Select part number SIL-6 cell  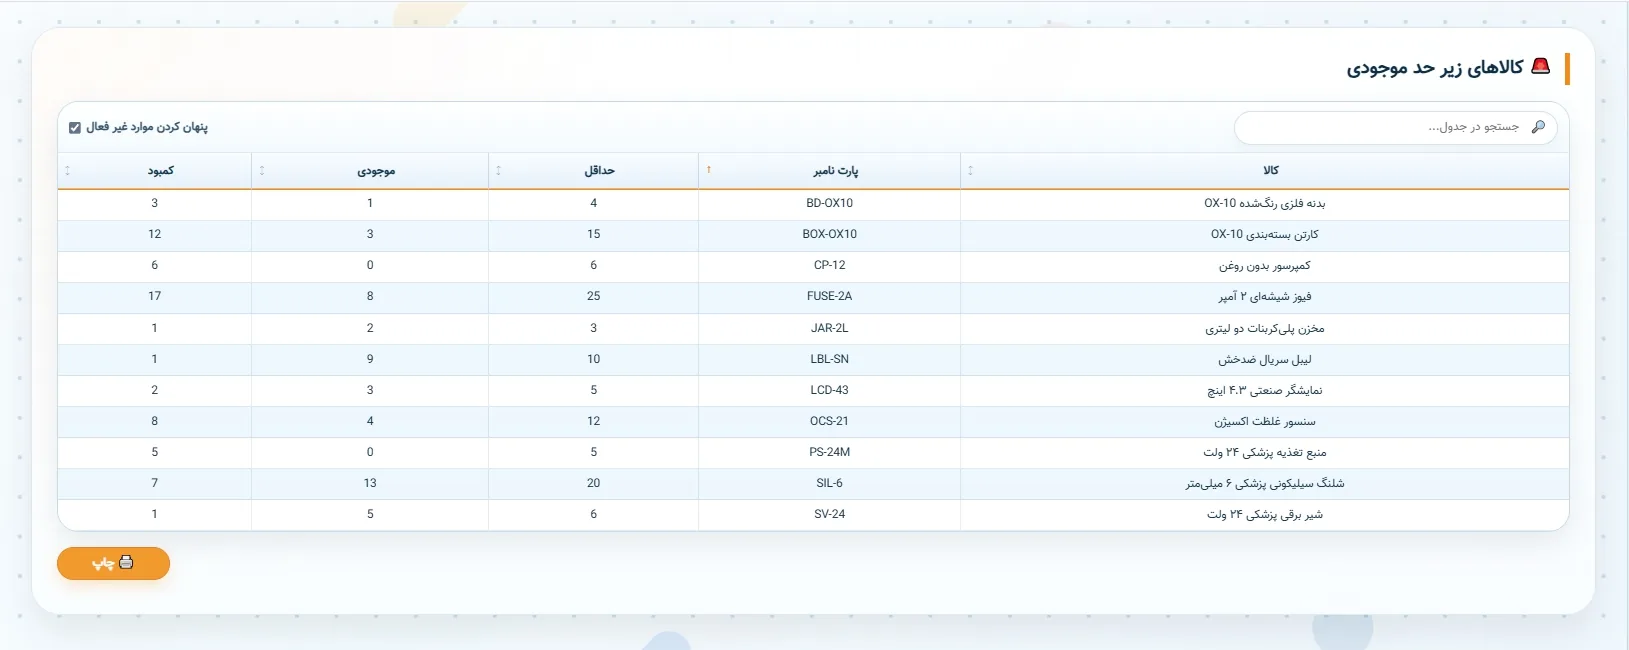[x=829, y=483]
